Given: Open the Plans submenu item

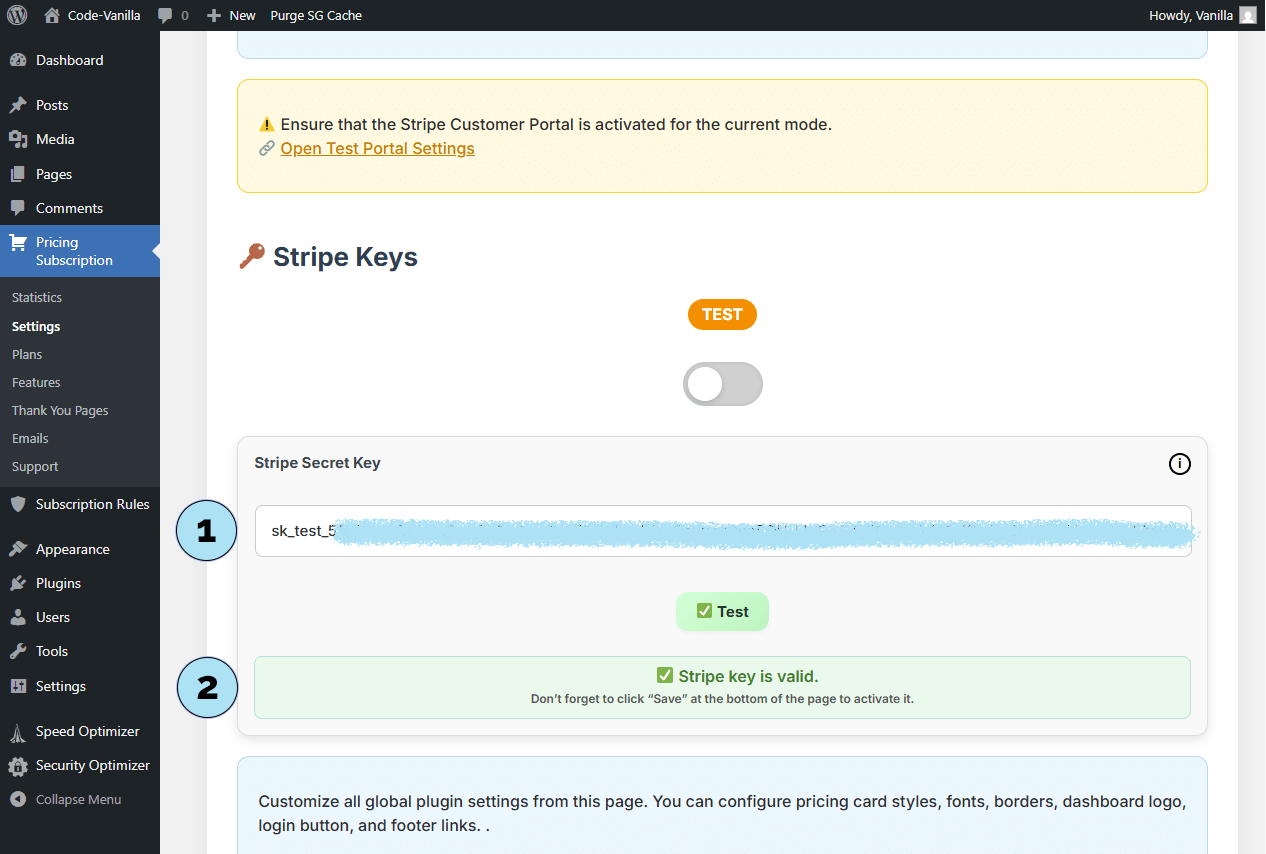Looking at the screenshot, I should (27, 354).
